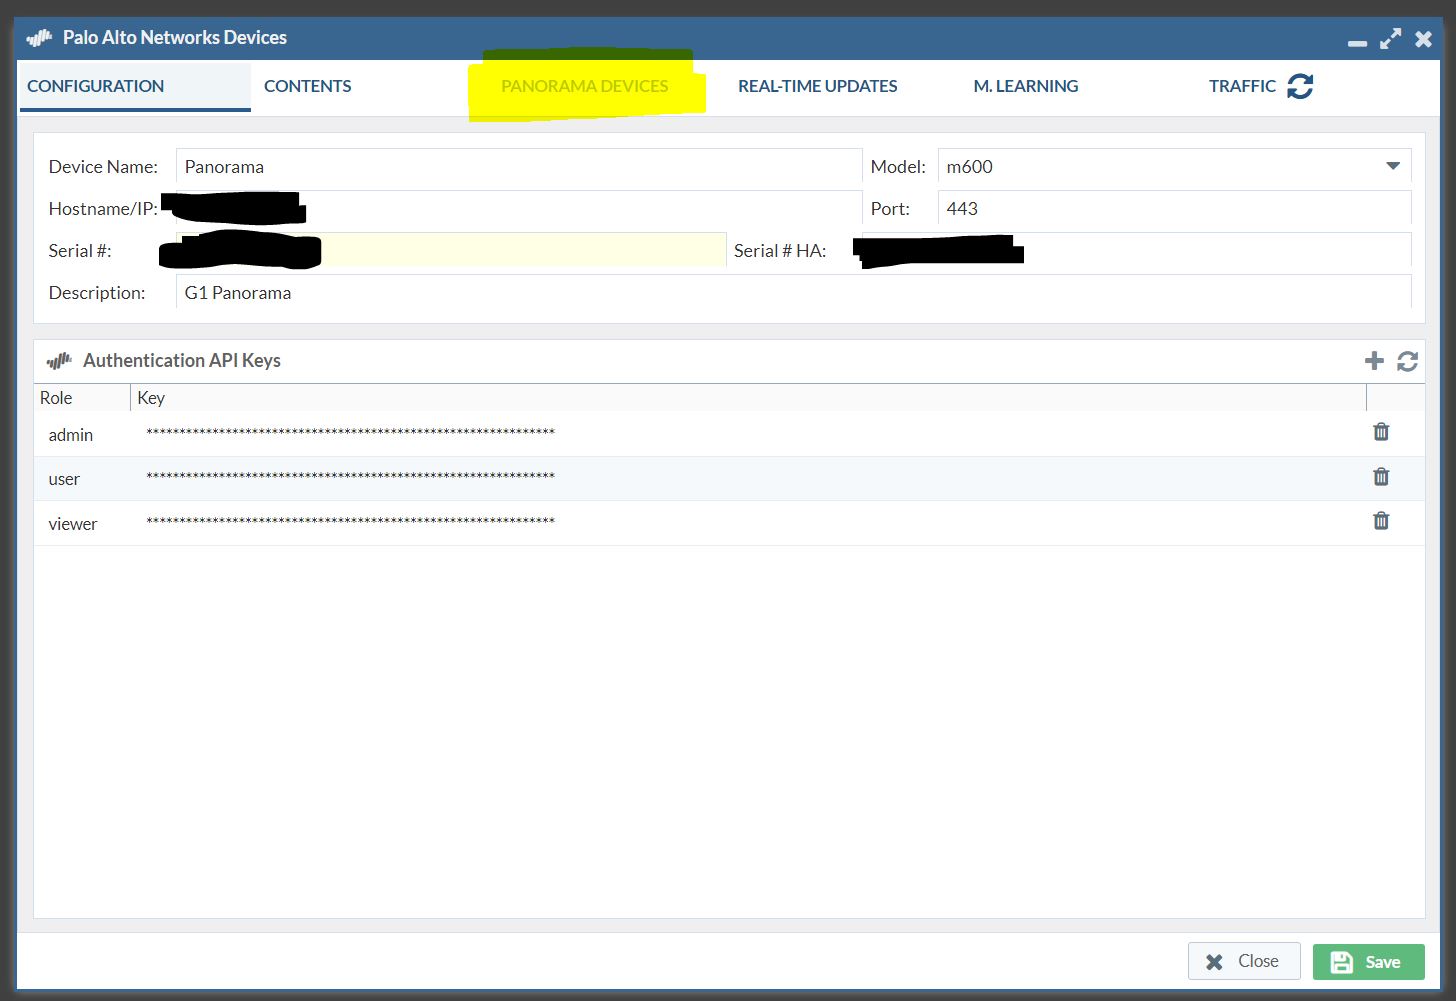This screenshot has width=1456, height=1001.
Task: Click the Close button
Action: (1243, 961)
